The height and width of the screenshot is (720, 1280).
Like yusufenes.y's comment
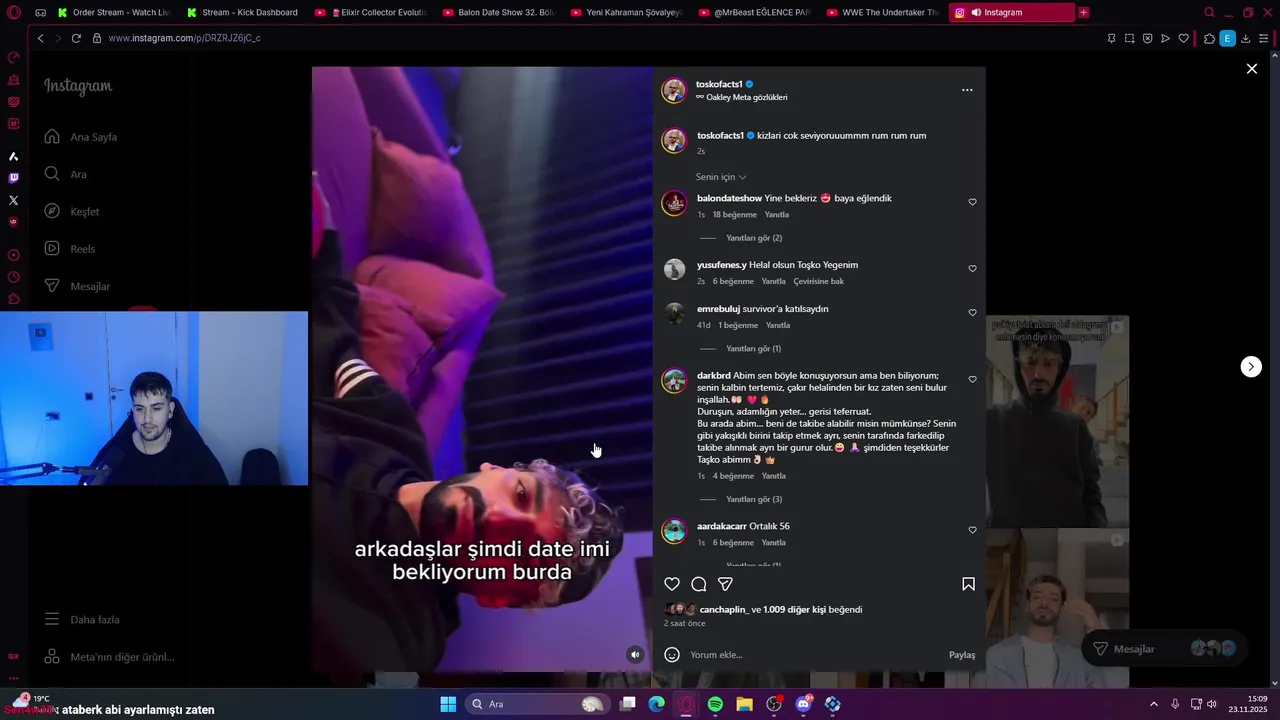972,269
